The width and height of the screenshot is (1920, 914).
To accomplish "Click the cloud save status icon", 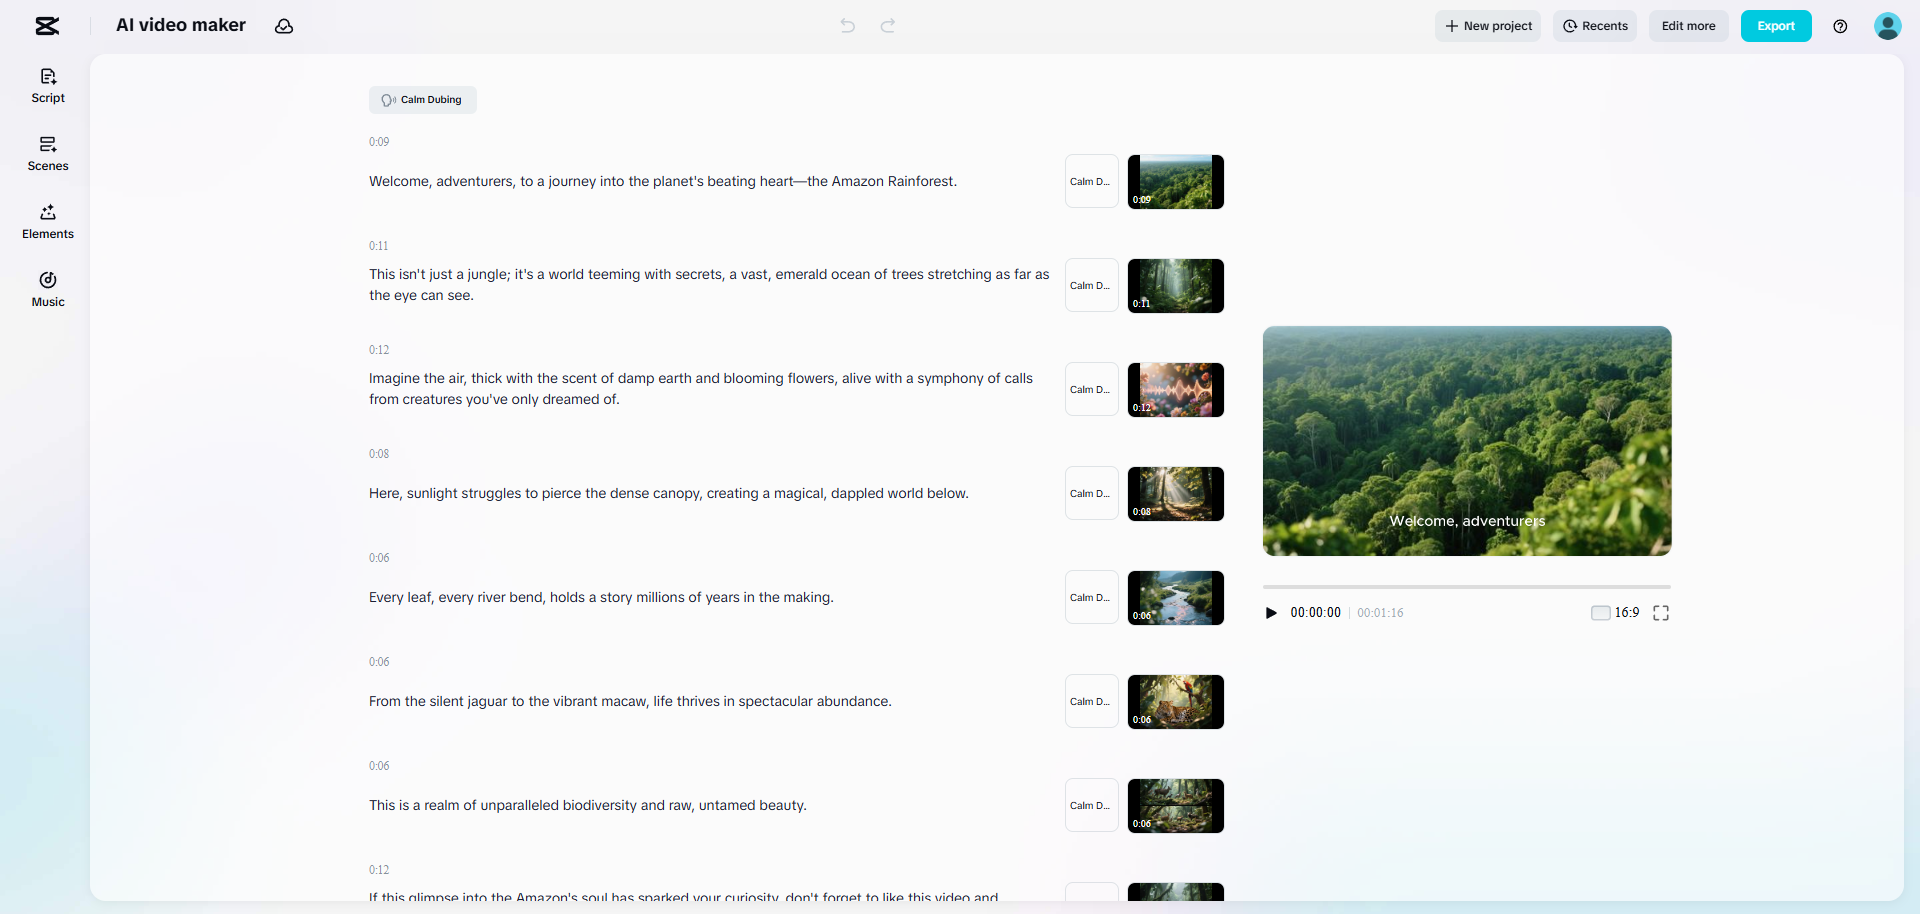I will point(284,26).
